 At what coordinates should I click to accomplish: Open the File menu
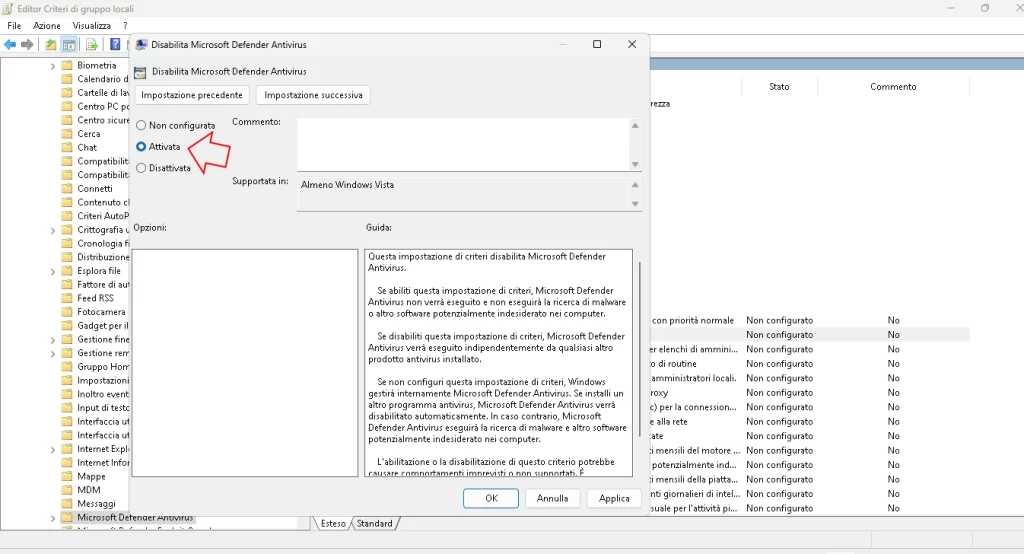tap(14, 25)
